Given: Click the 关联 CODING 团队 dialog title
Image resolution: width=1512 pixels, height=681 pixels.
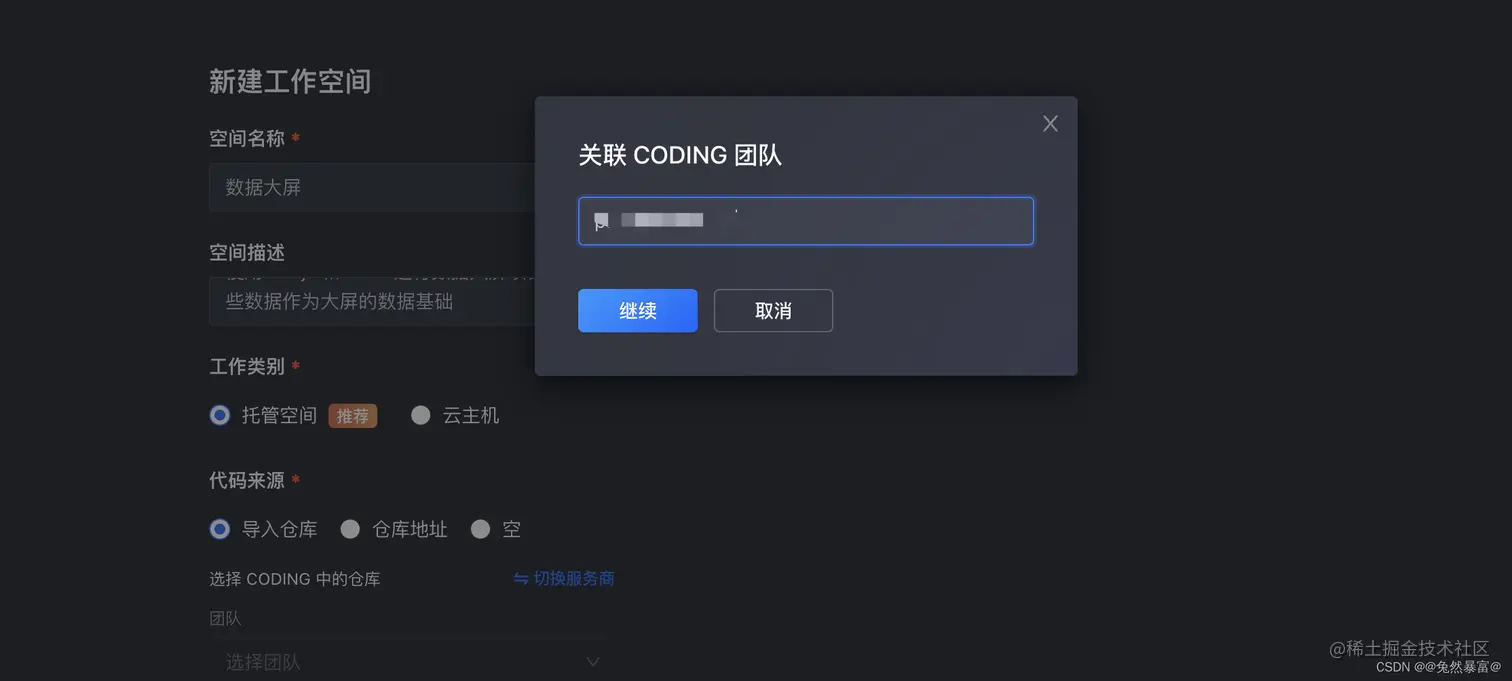Looking at the screenshot, I should tap(680, 155).
